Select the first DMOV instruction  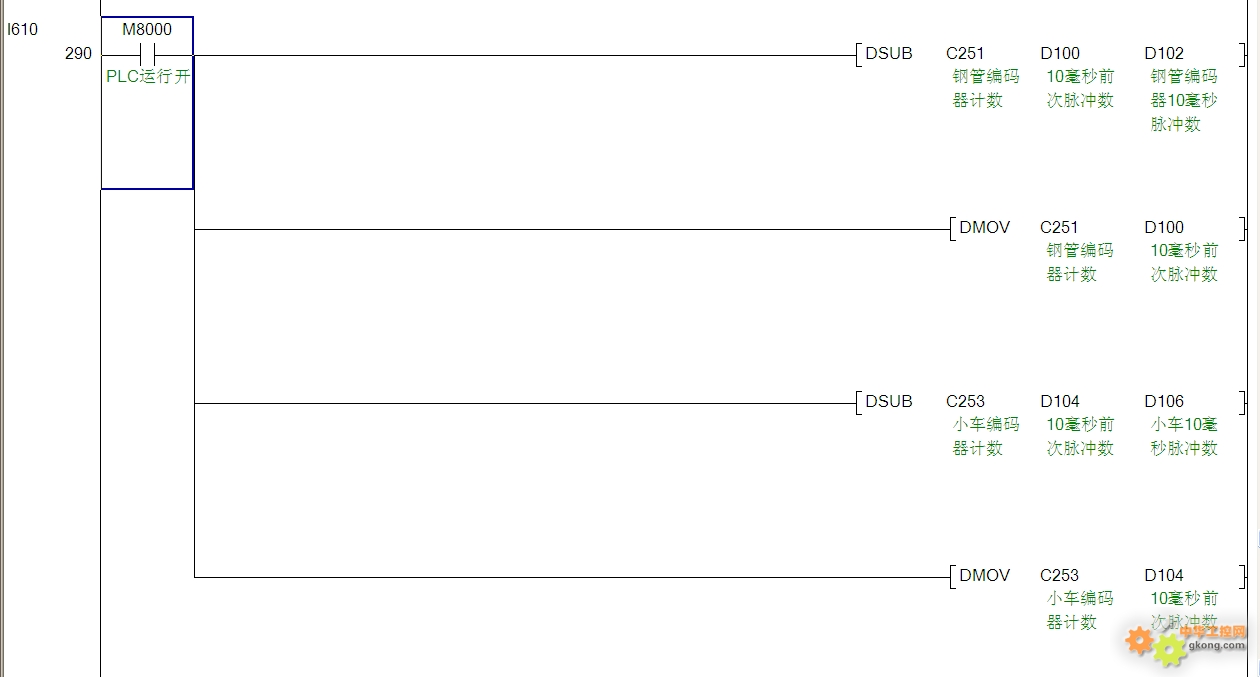[x=984, y=228]
